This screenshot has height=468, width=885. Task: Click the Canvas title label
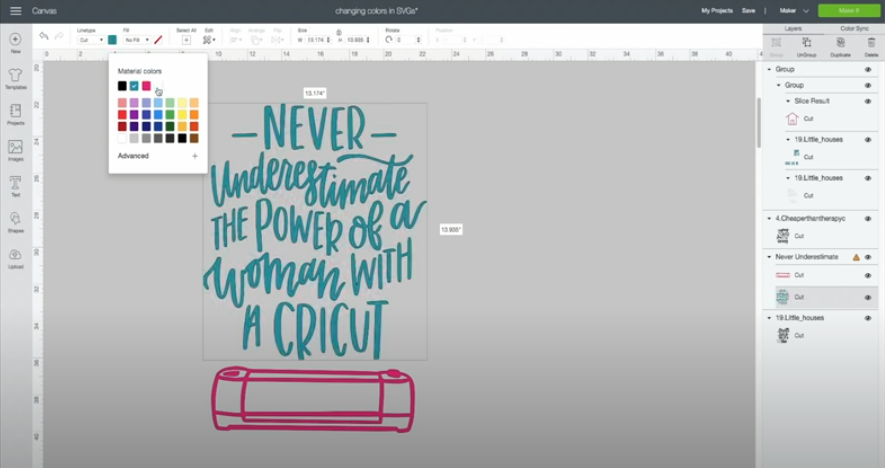44,11
